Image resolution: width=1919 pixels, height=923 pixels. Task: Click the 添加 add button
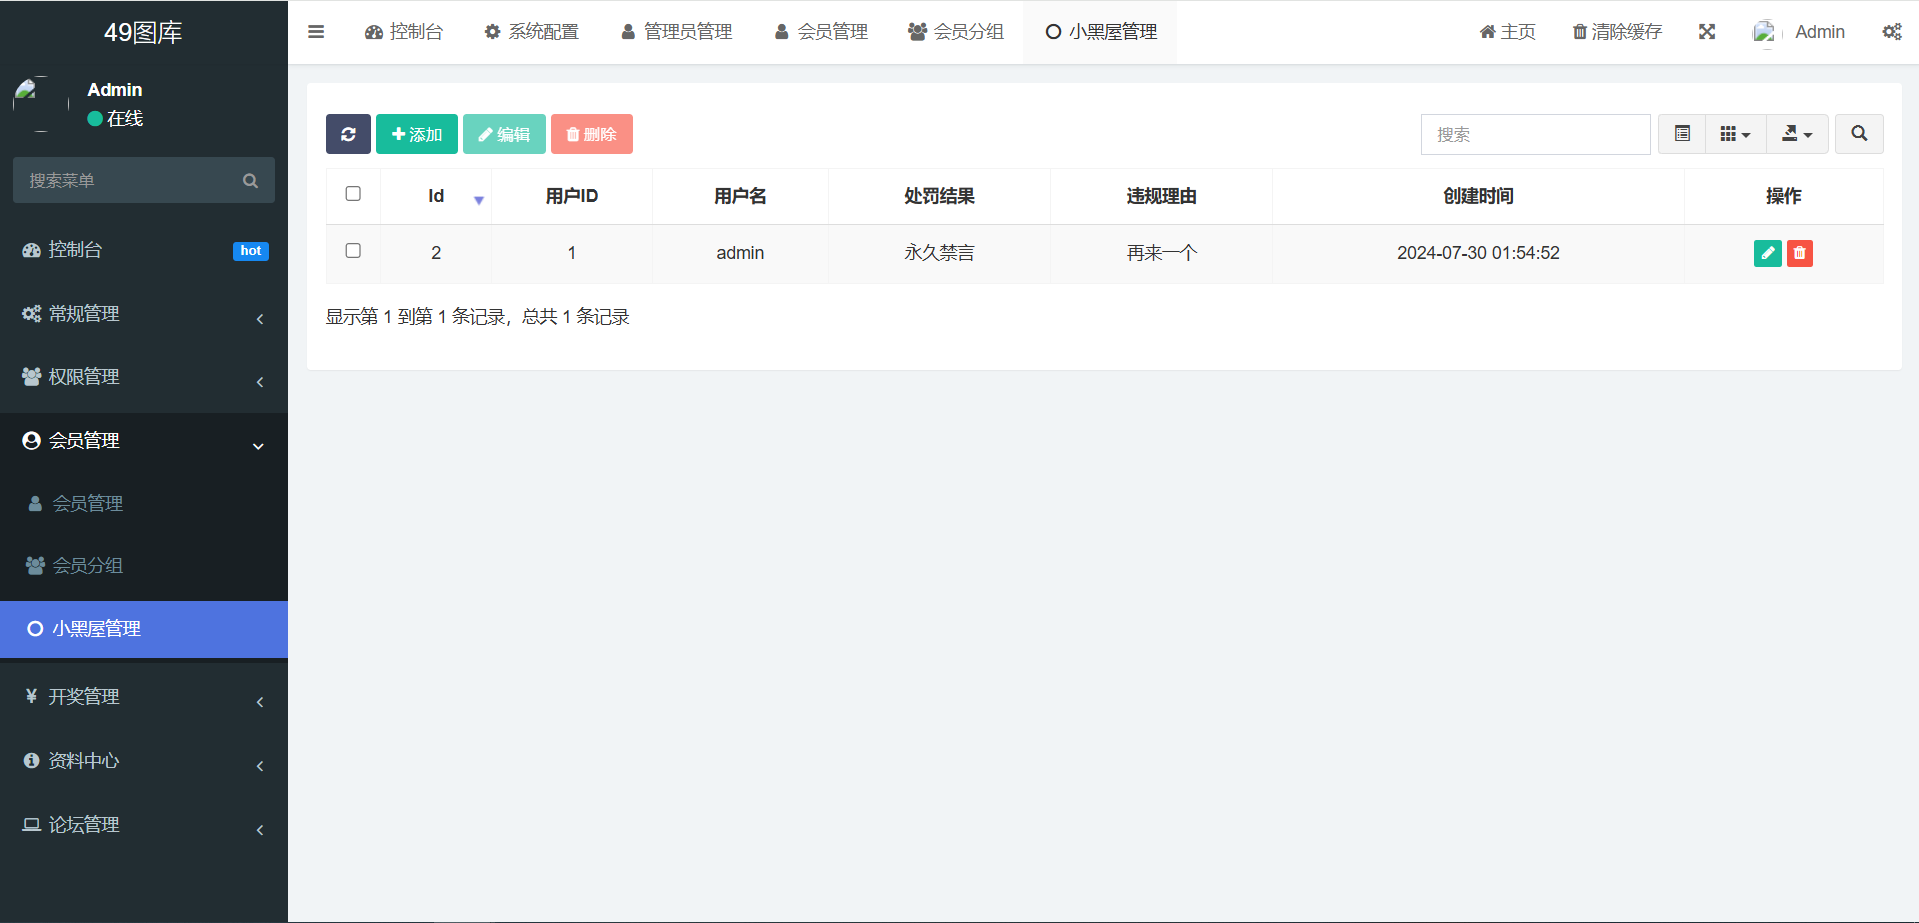coord(417,134)
